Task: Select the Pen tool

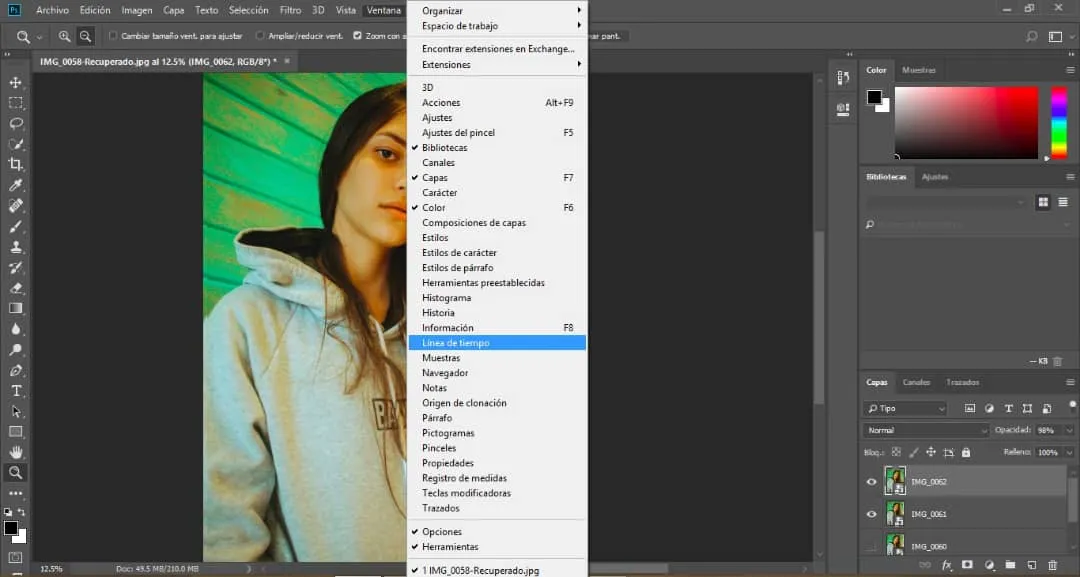Action: pyautogui.click(x=15, y=370)
